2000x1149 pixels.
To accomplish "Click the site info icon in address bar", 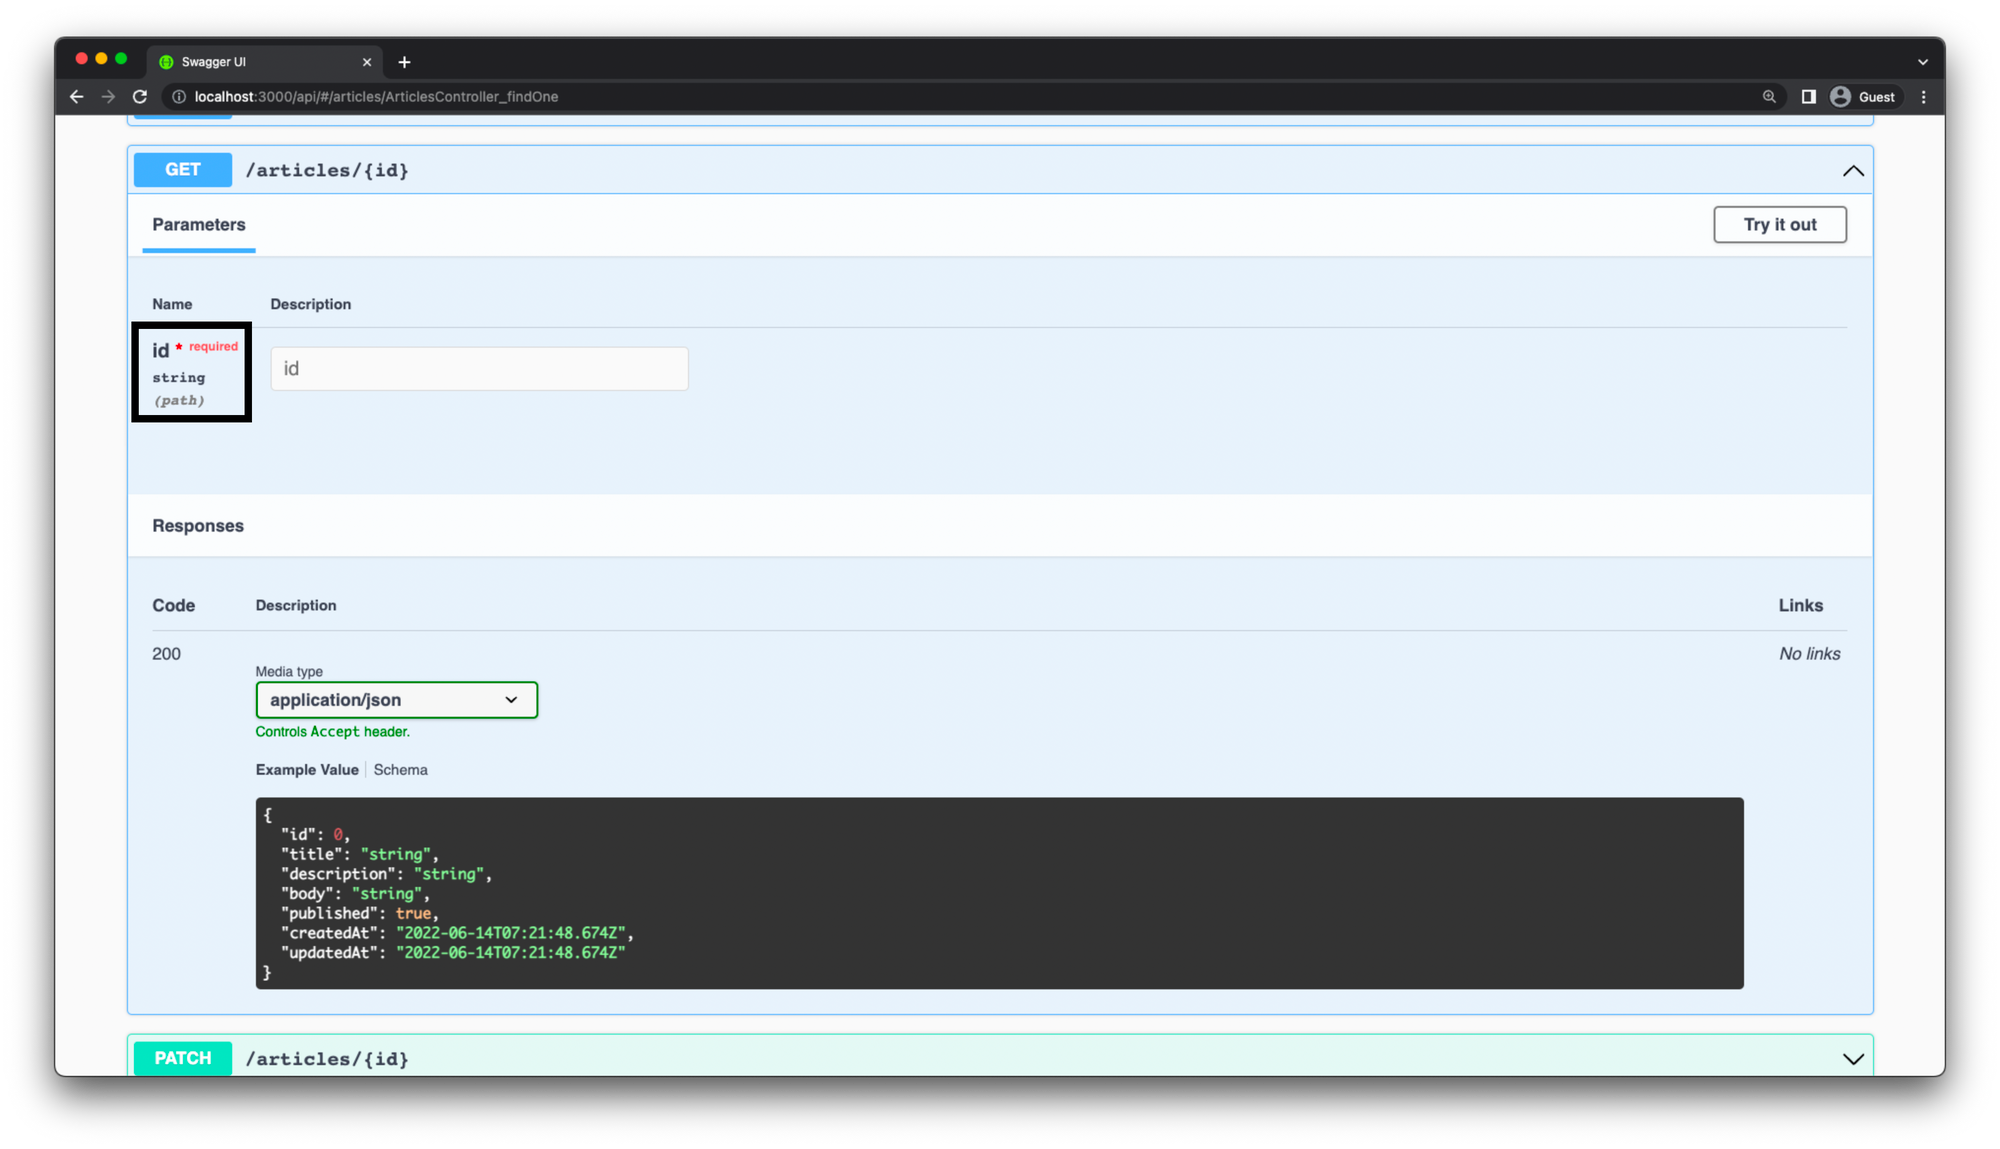I will click(179, 97).
